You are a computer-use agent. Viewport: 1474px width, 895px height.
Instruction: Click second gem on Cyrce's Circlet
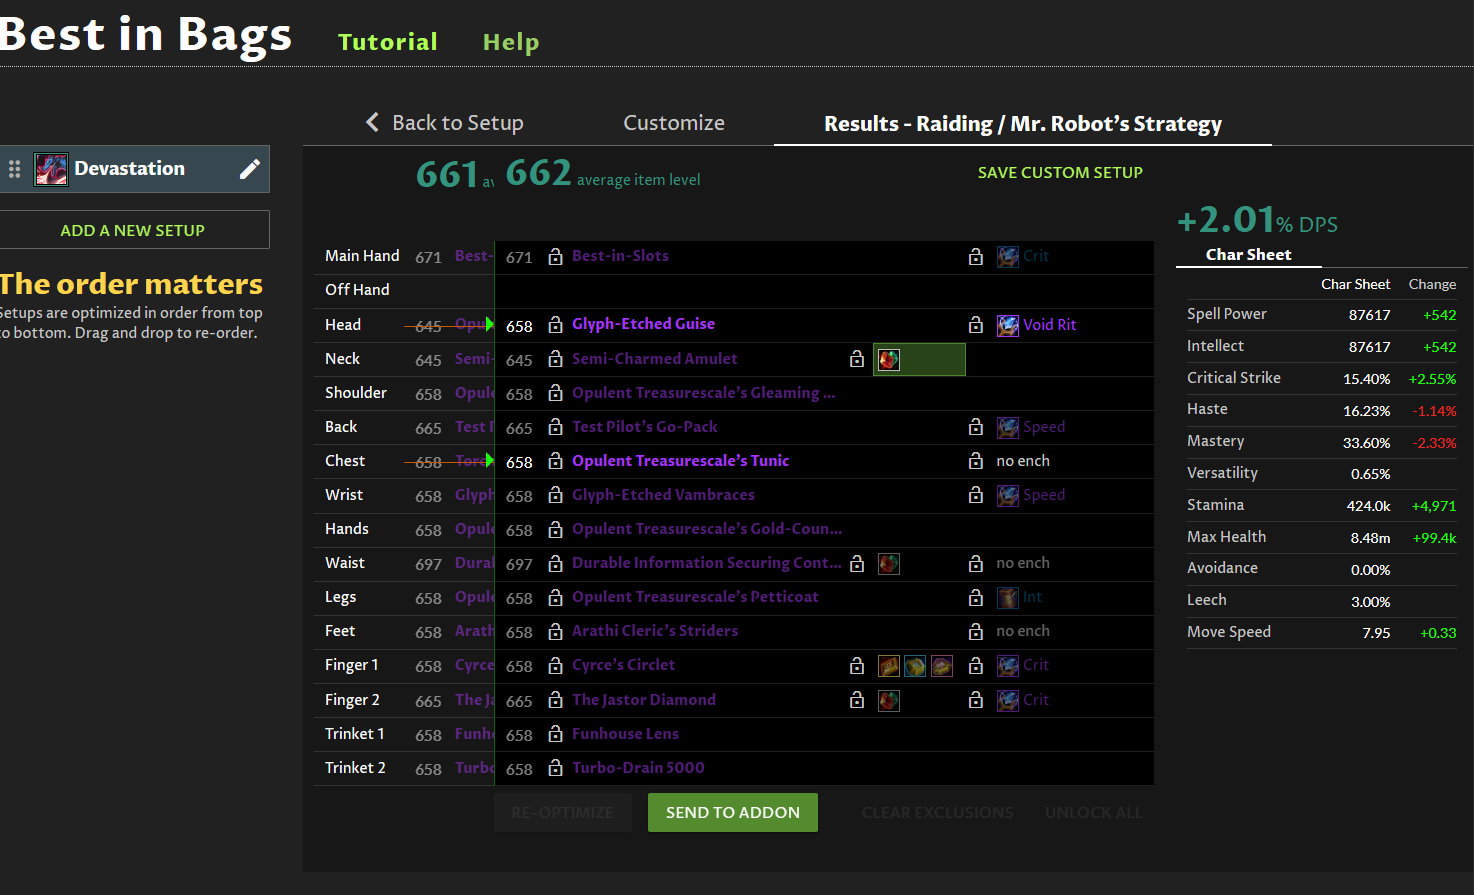pyautogui.click(x=915, y=665)
